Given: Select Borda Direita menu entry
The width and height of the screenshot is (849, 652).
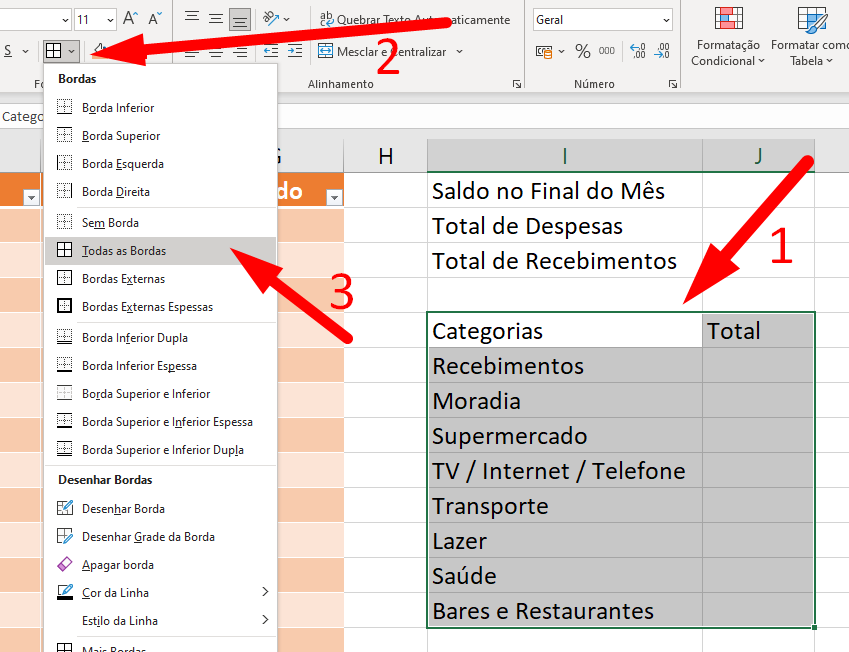Looking at the screenshot, I should click(161, 192).
